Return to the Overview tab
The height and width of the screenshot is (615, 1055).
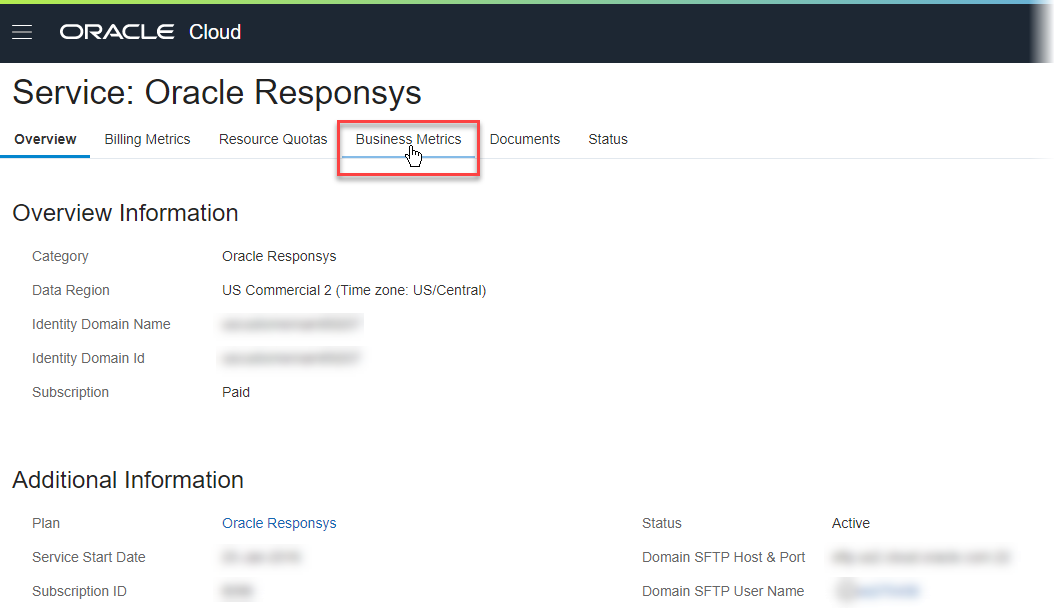coord(44,139)
